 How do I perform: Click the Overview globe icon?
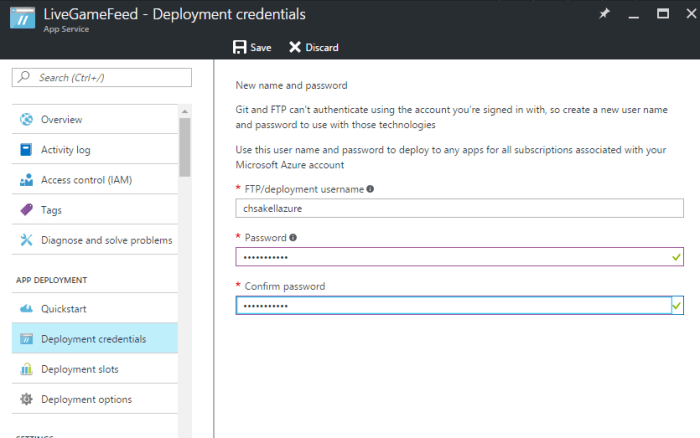point(26,119)
